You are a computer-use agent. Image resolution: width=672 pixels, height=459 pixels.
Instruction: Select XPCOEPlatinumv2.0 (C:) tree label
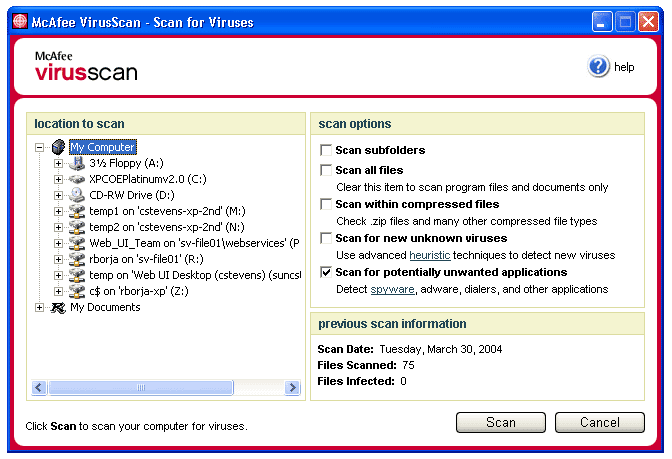pos(148,179)
